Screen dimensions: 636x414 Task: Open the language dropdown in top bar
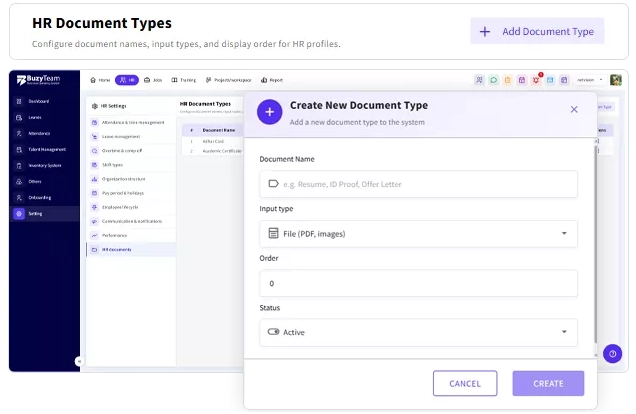589,80
